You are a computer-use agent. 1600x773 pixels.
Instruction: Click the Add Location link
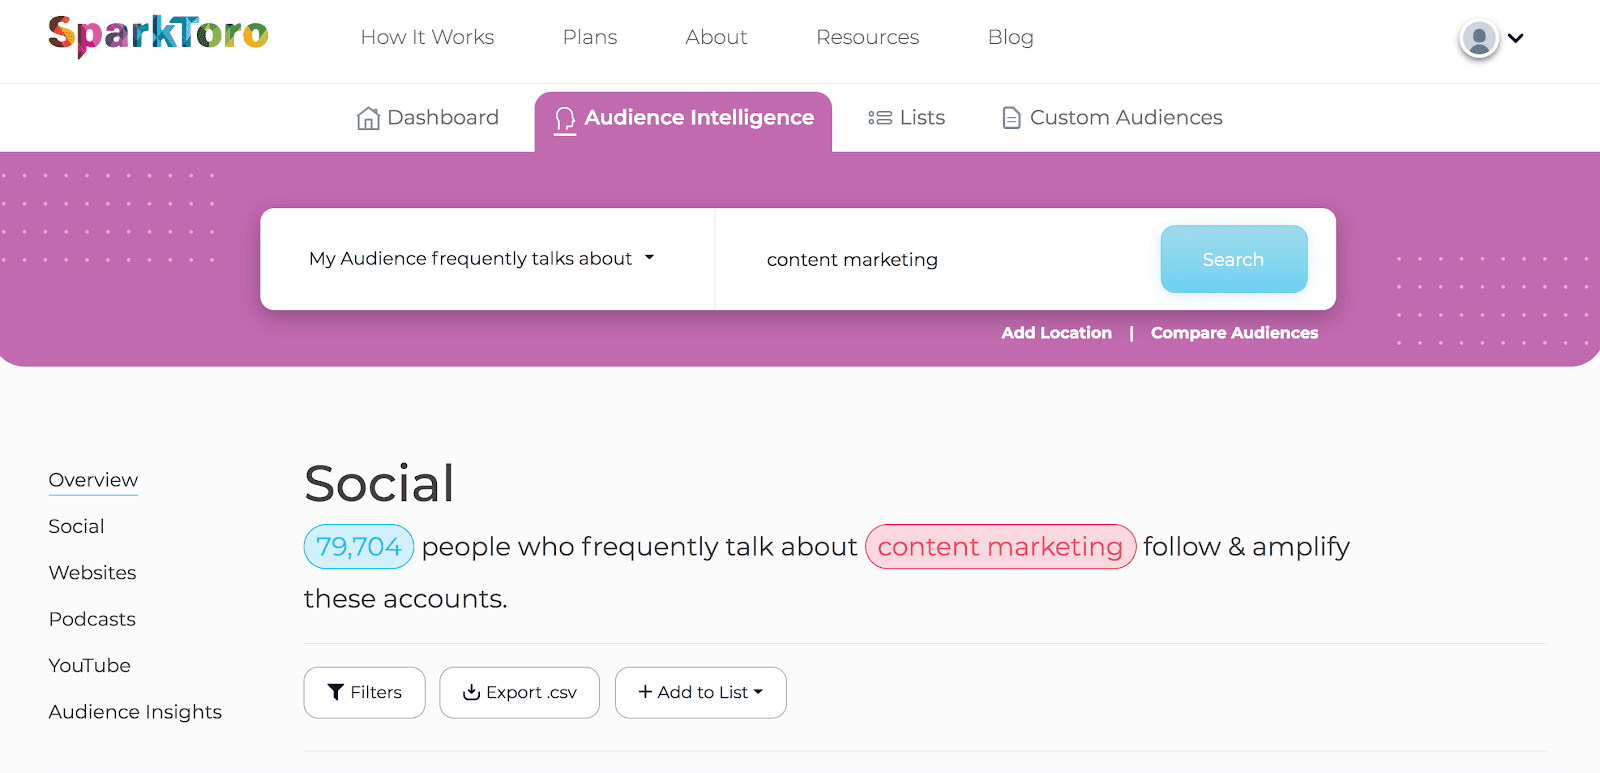point(1056,333)
